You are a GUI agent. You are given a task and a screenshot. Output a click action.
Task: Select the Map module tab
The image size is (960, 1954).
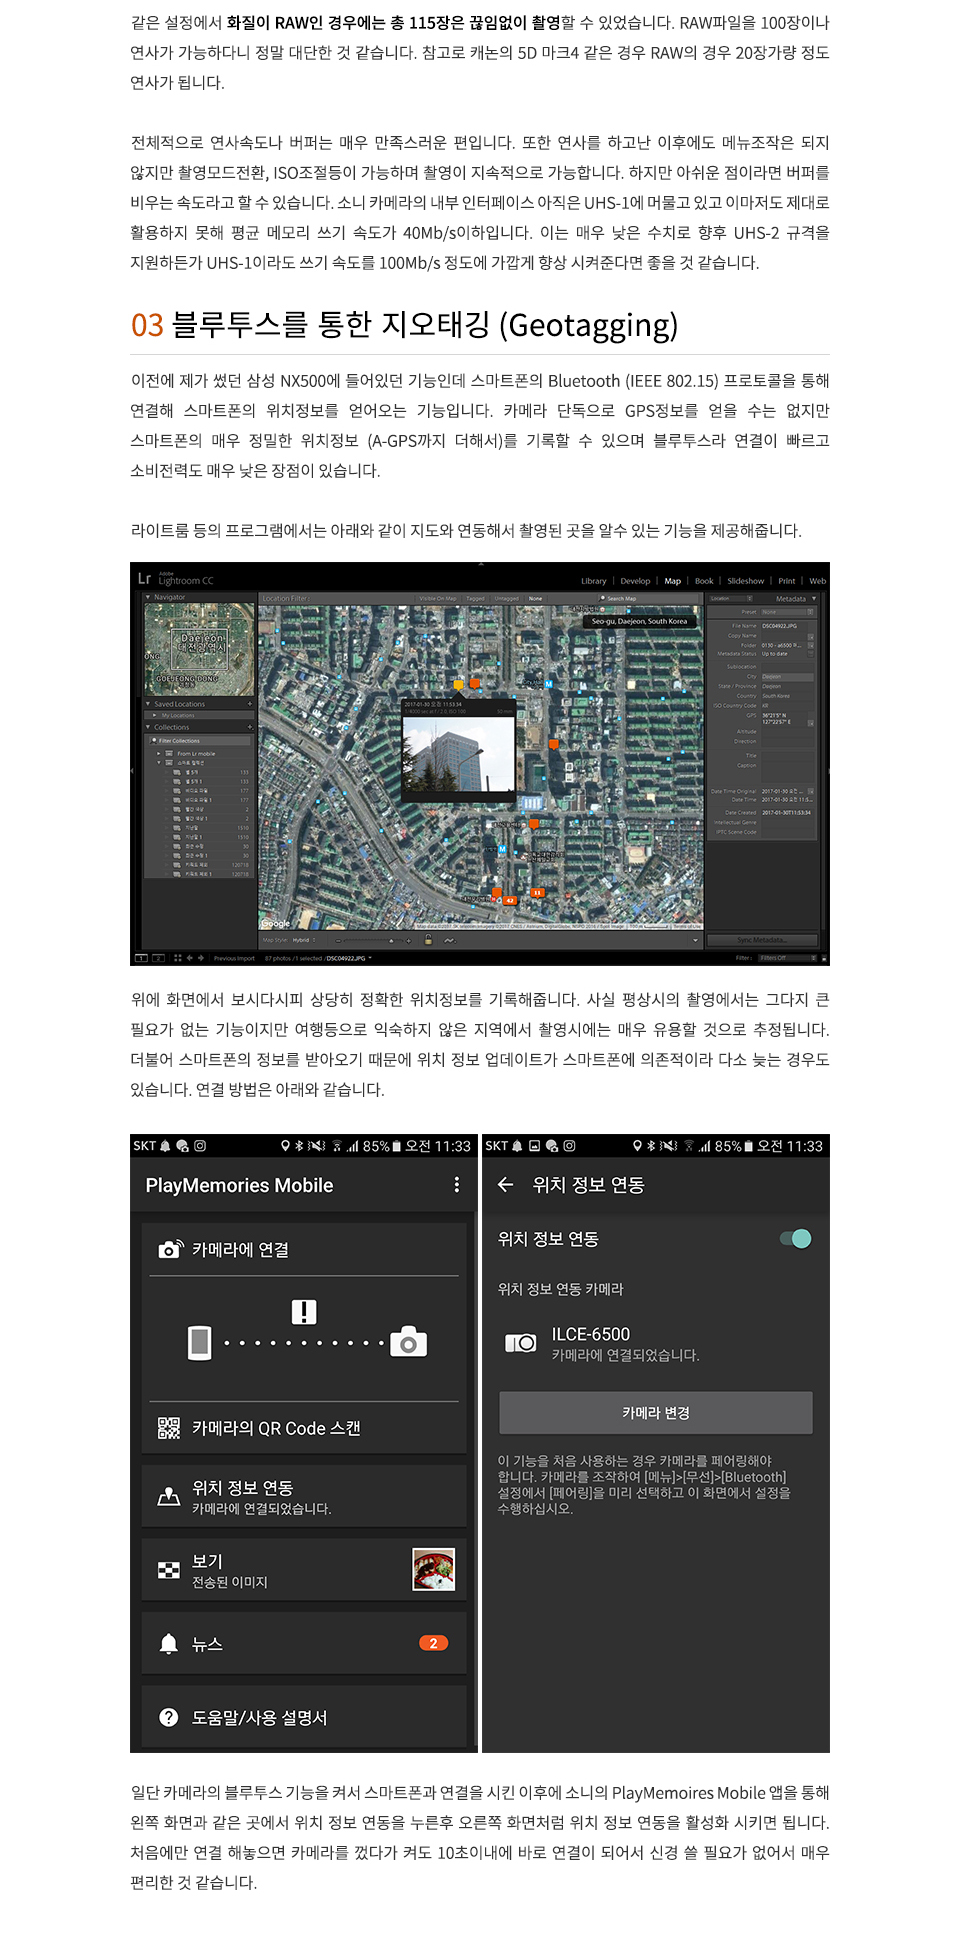(x=673, y=581)
